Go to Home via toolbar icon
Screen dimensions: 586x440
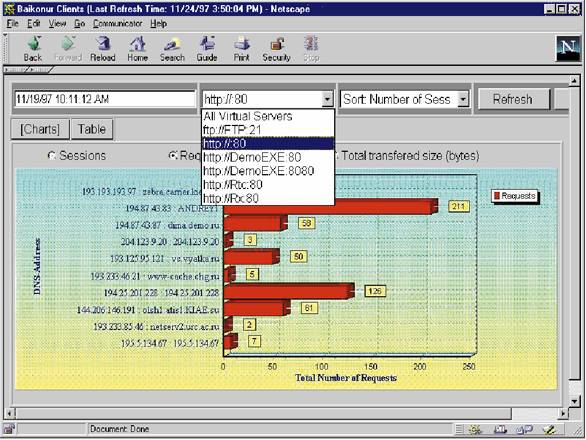(138, 49)
